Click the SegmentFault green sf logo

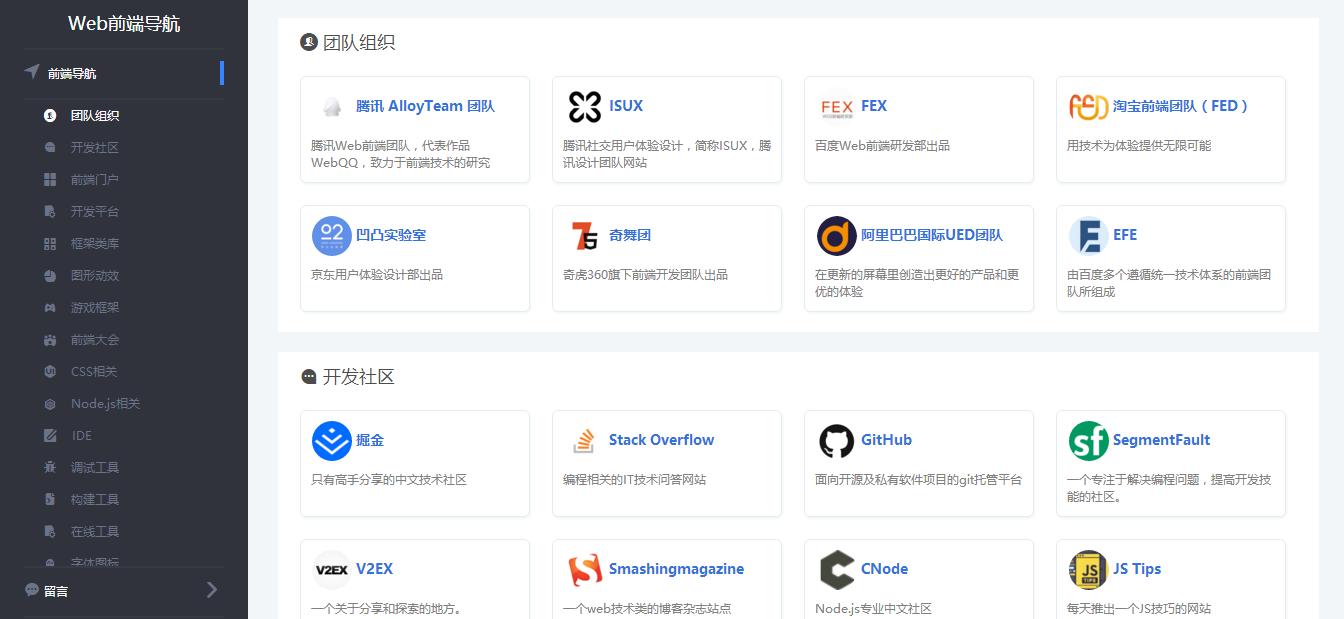click(x=1088, y=441)
